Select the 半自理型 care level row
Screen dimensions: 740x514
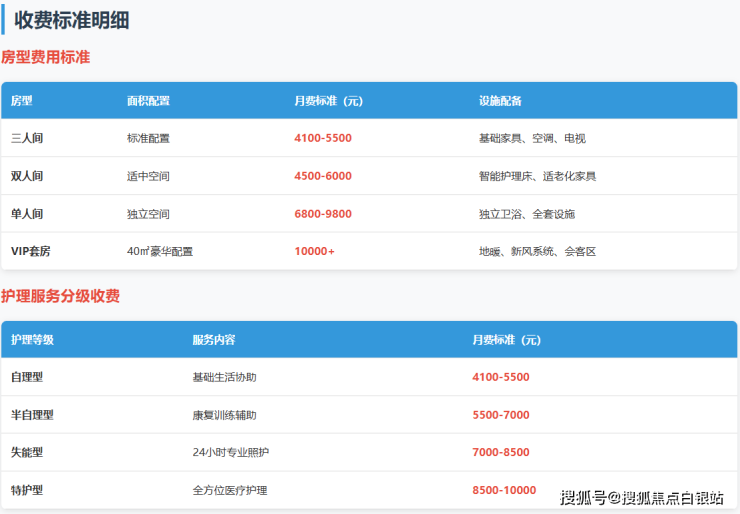coord(32,415)
